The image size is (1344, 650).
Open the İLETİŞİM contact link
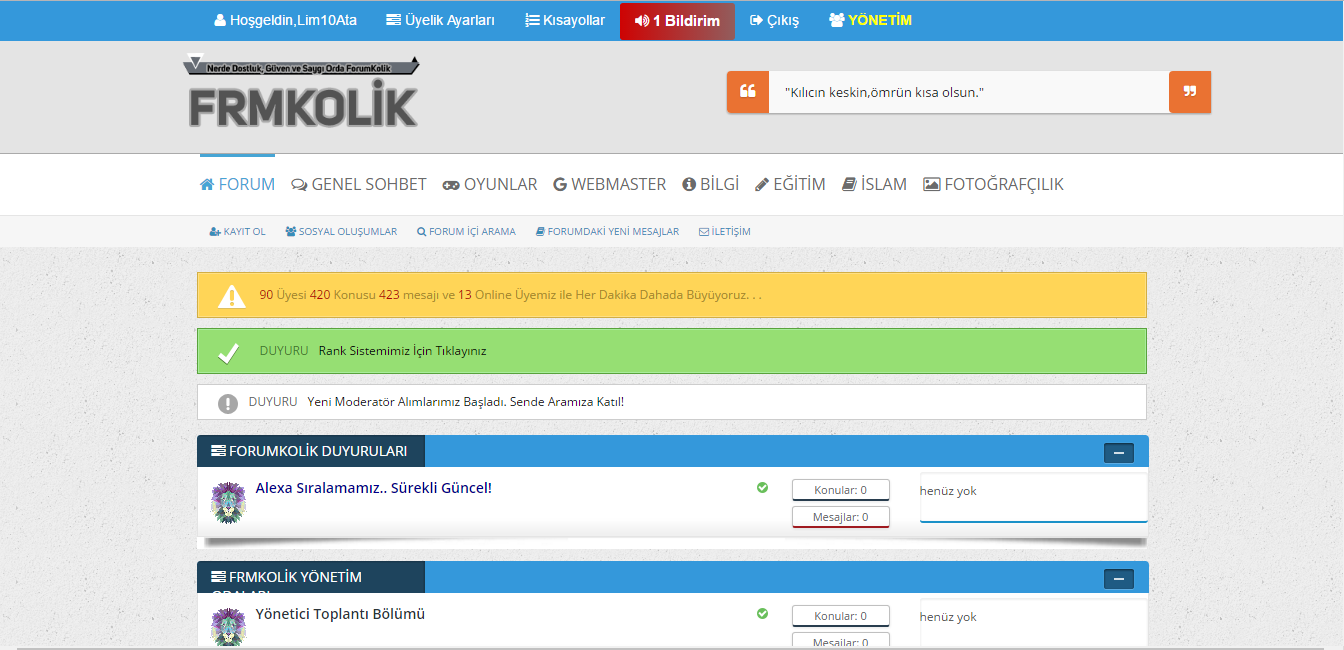725,231
